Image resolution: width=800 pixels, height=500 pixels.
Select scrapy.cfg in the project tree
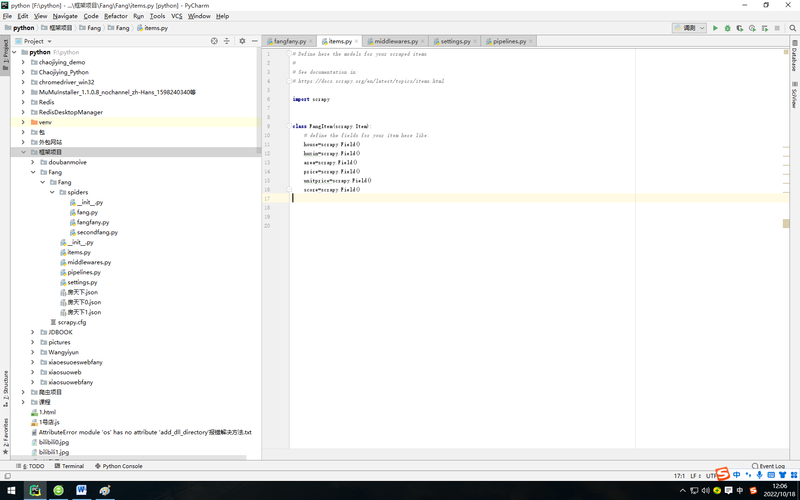pyautogui.click(x=68, y=322)
